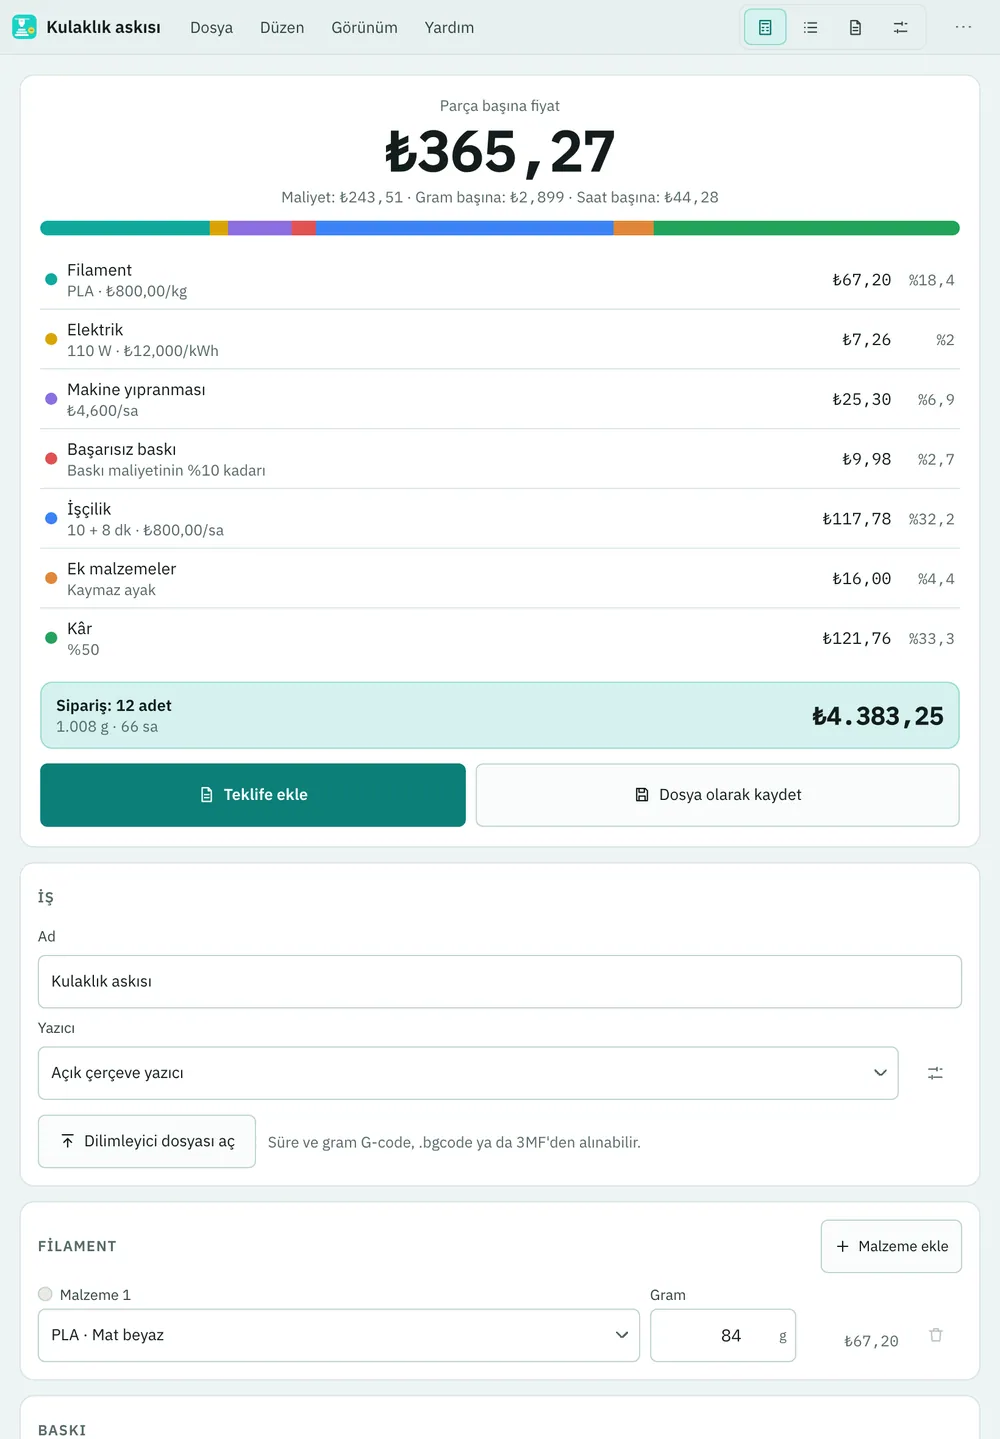The height and width of the screenshot is (1439, 1000).
Task: Click the Teklife ekle button
Action: click(x=253, y=795)
